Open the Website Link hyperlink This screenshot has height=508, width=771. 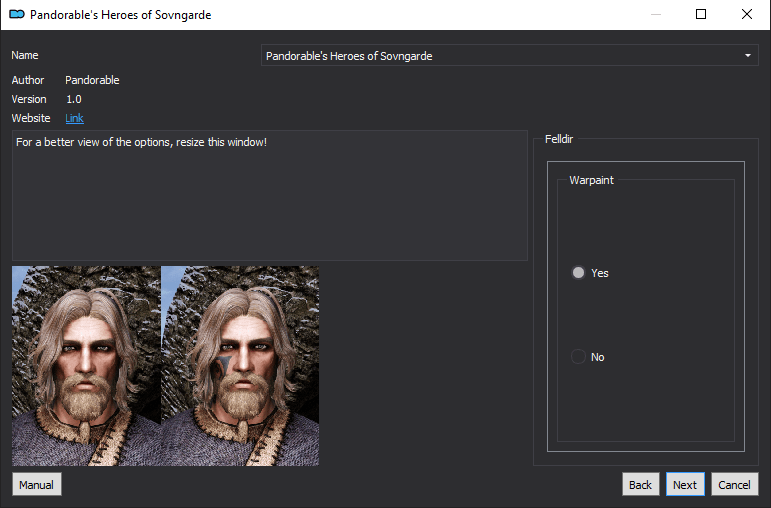[x=74, y=118]
